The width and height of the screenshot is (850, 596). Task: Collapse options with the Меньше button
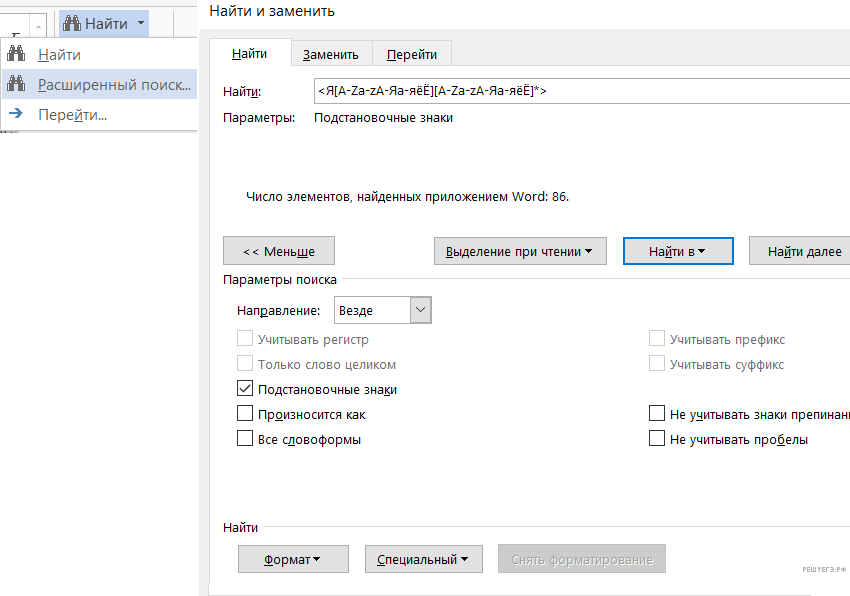coord(278,251)
